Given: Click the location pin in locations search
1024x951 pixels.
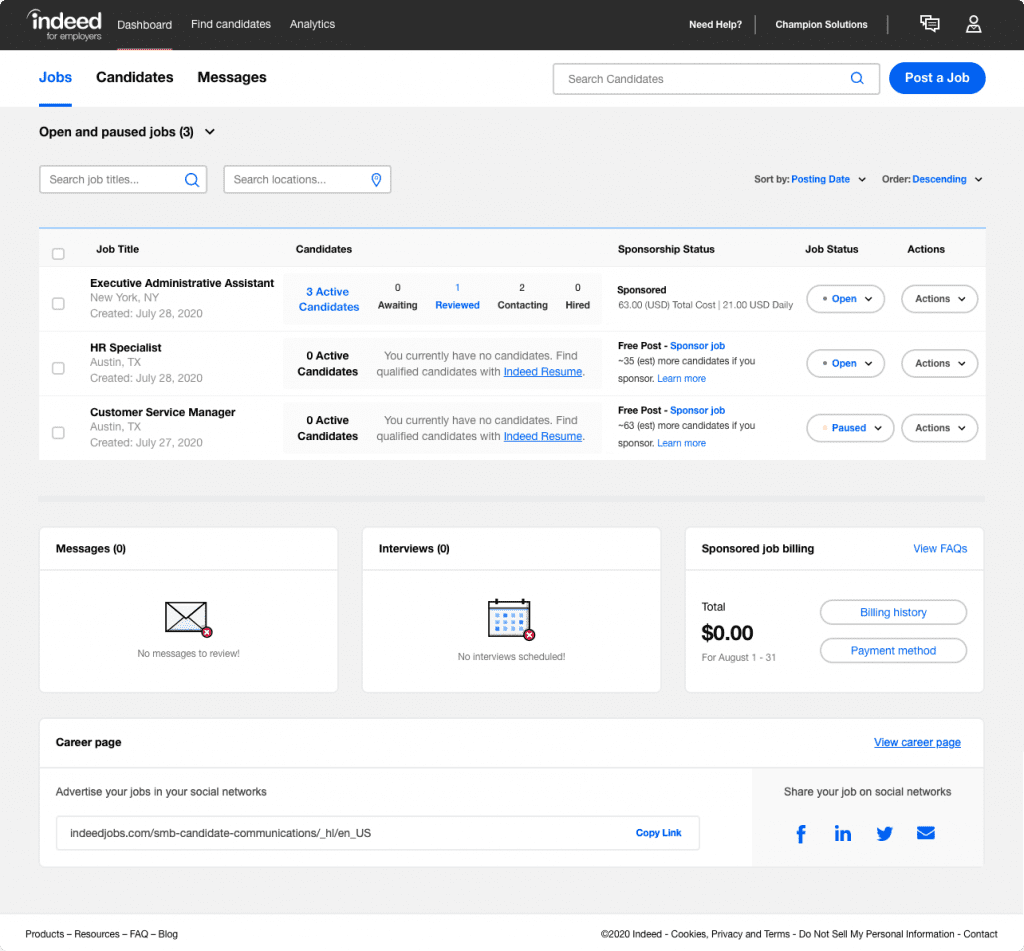Looking at the screenshot, I should tap(376, 179).
